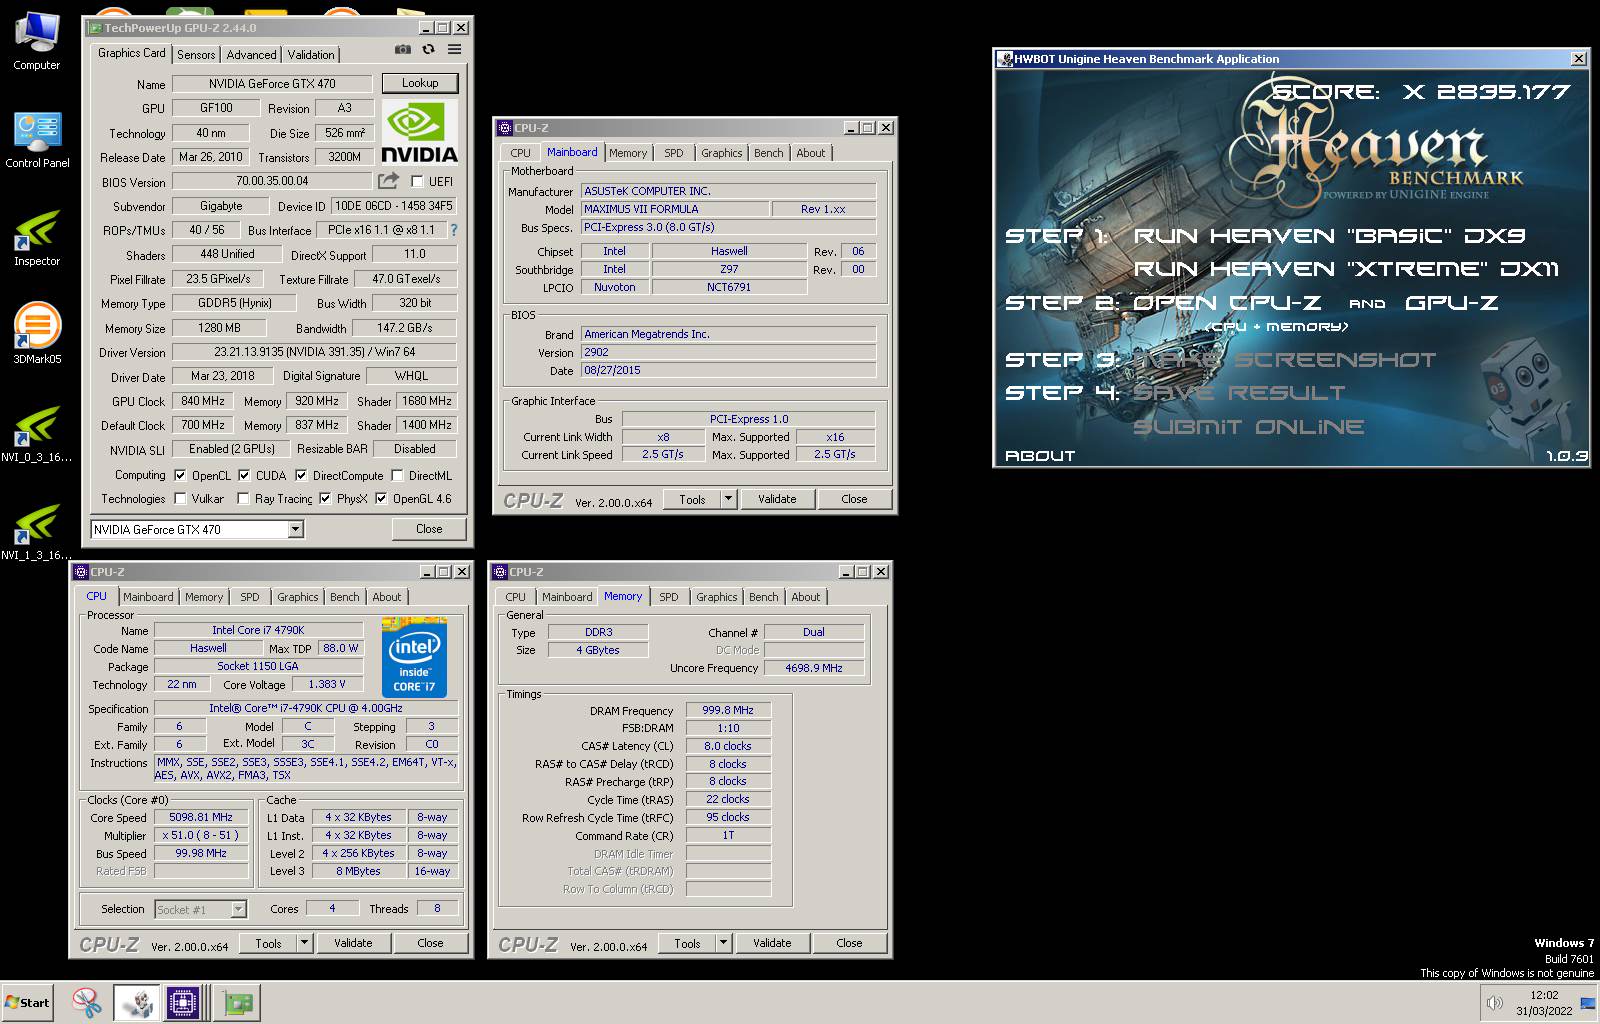Click the Intel Core i7 logo in CPU-Z
This screenshot has height=1024, width=1600.
point(414,657)
